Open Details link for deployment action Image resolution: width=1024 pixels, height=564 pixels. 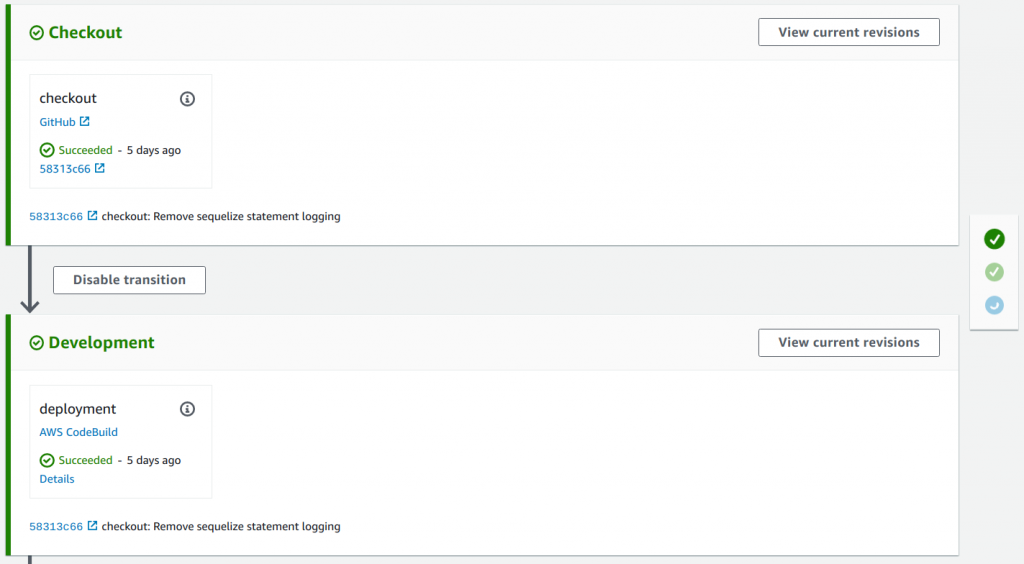point(57,479)
